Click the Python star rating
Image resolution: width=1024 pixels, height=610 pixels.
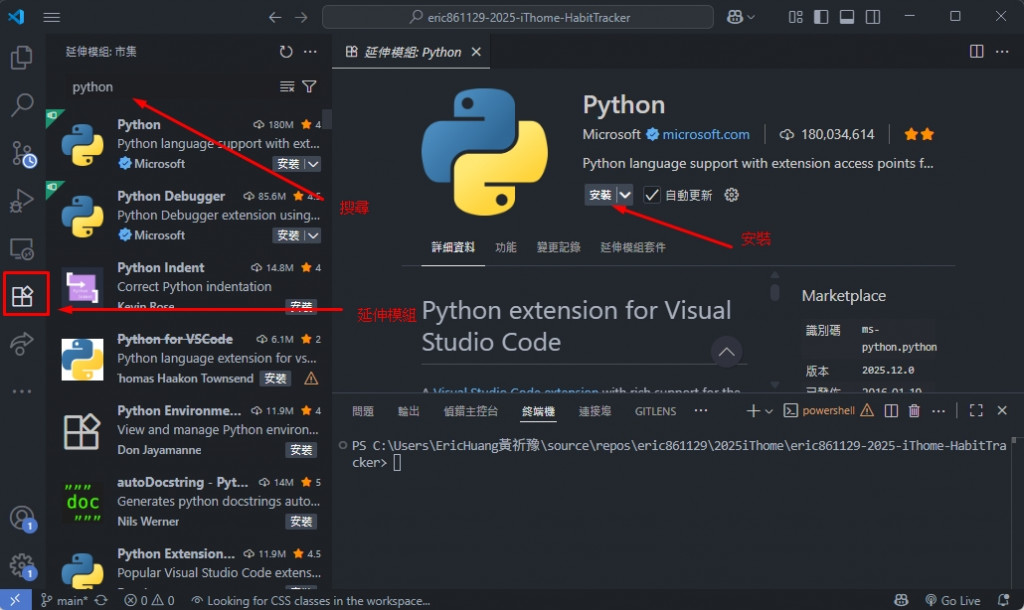(919, 135)
